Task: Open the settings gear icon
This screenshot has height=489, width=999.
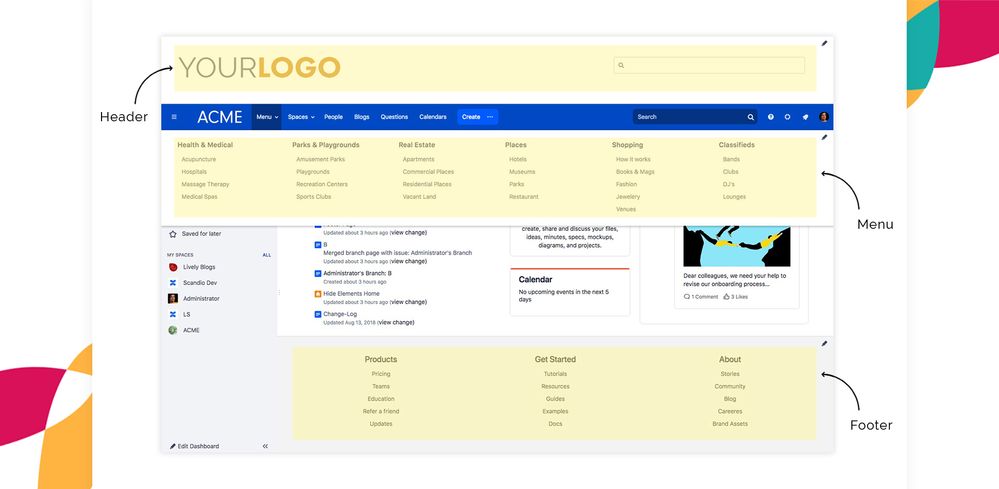Action: [787, 117]
